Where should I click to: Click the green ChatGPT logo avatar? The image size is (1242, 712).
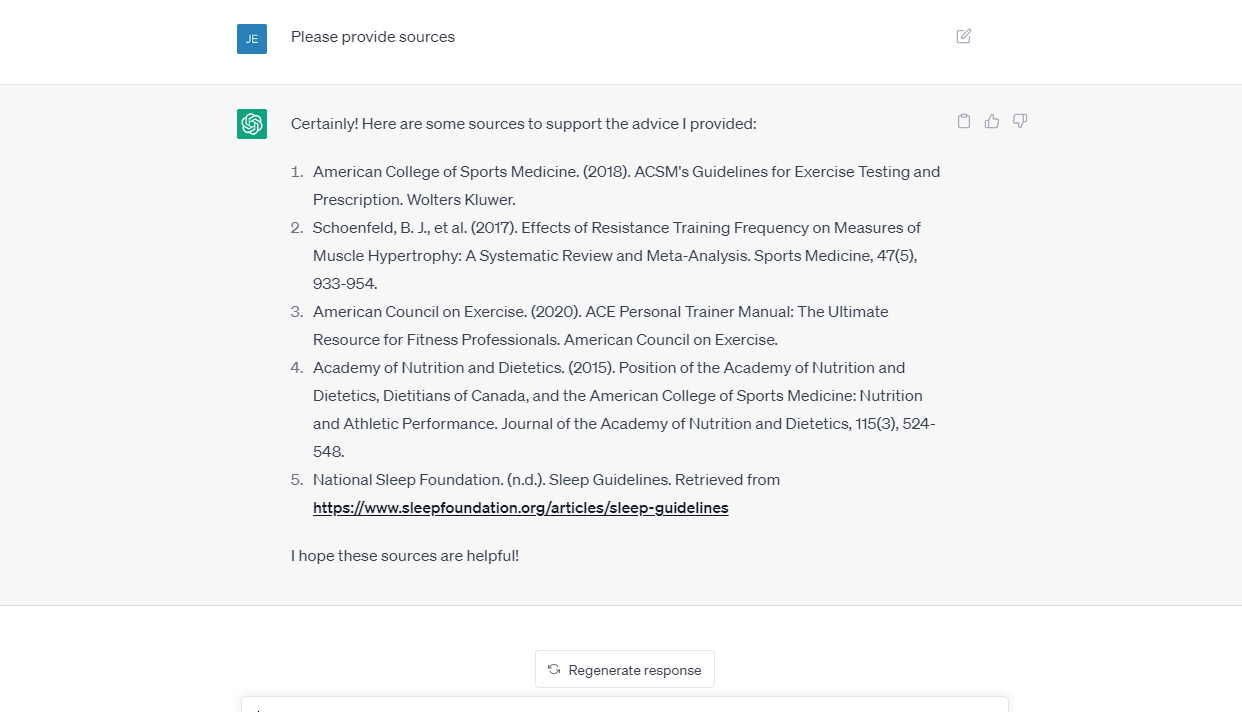(252, 124)
